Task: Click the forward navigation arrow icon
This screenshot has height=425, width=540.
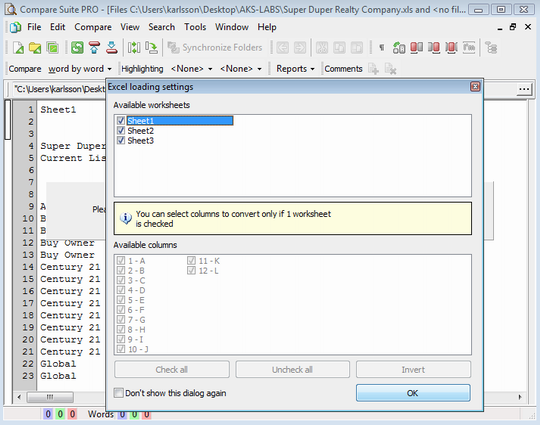Action: tap(300, 48)
